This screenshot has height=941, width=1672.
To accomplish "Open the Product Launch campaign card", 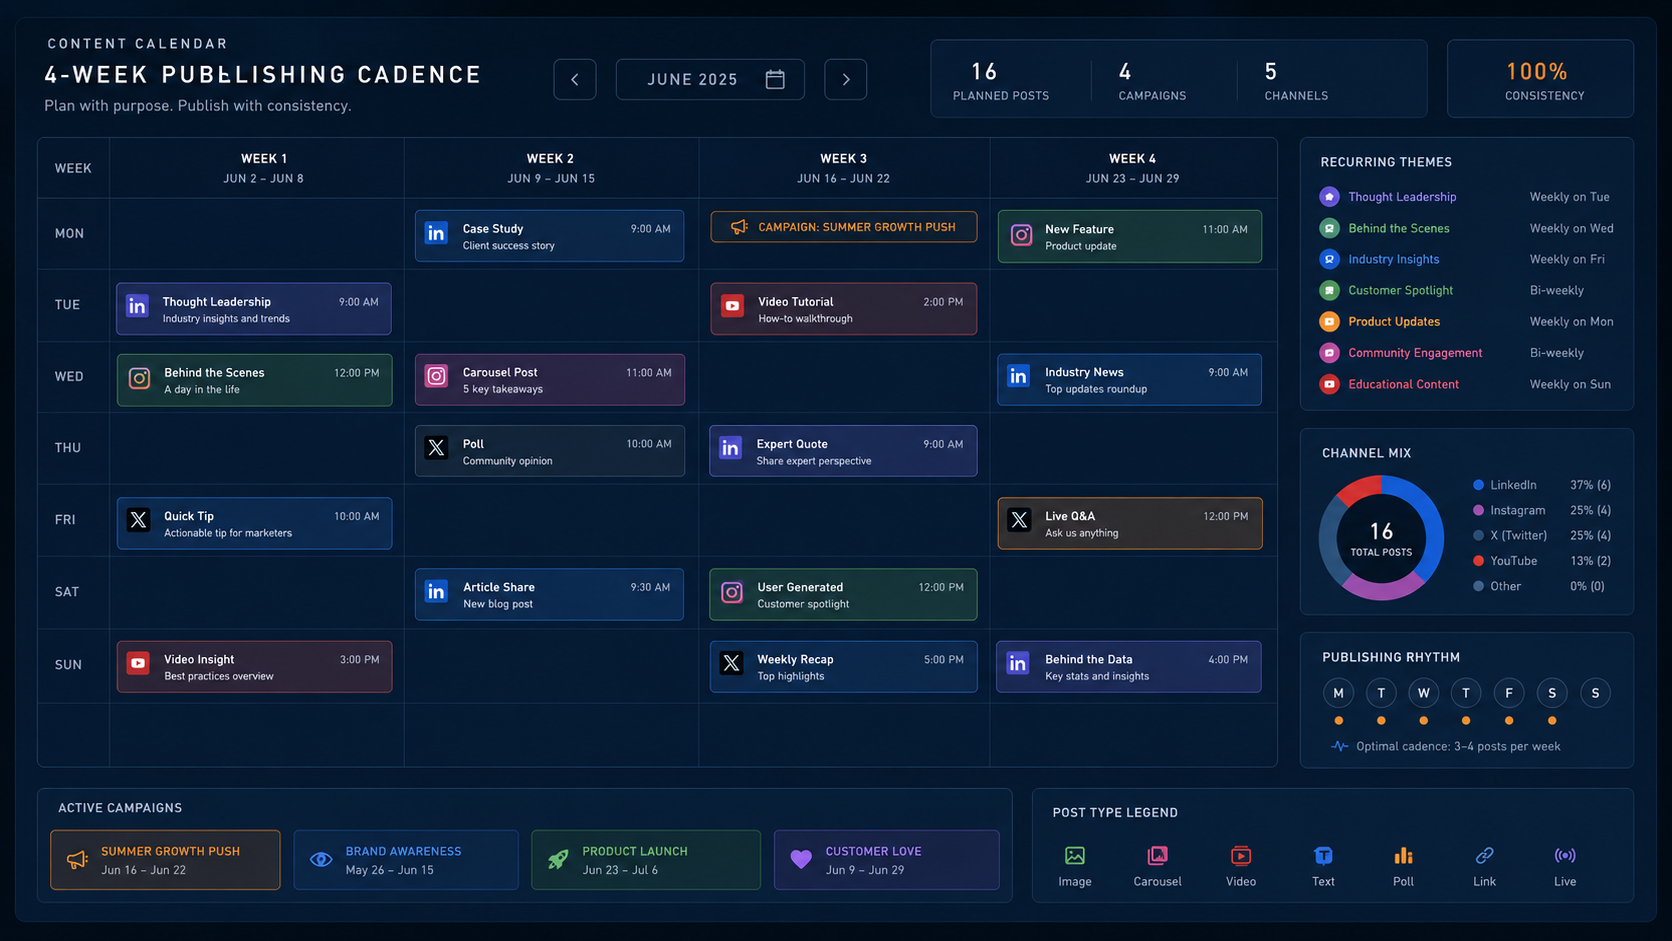I will click(646, 860).
